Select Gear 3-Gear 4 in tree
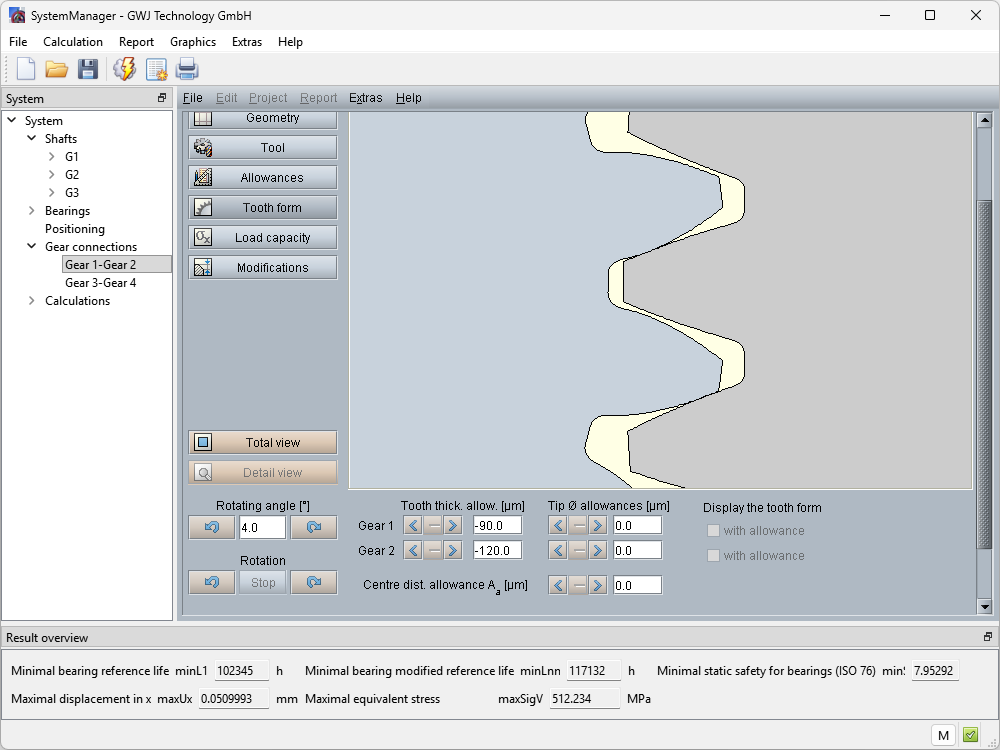The height and width of the screenshot is (750, 1000). pos(100,283)
